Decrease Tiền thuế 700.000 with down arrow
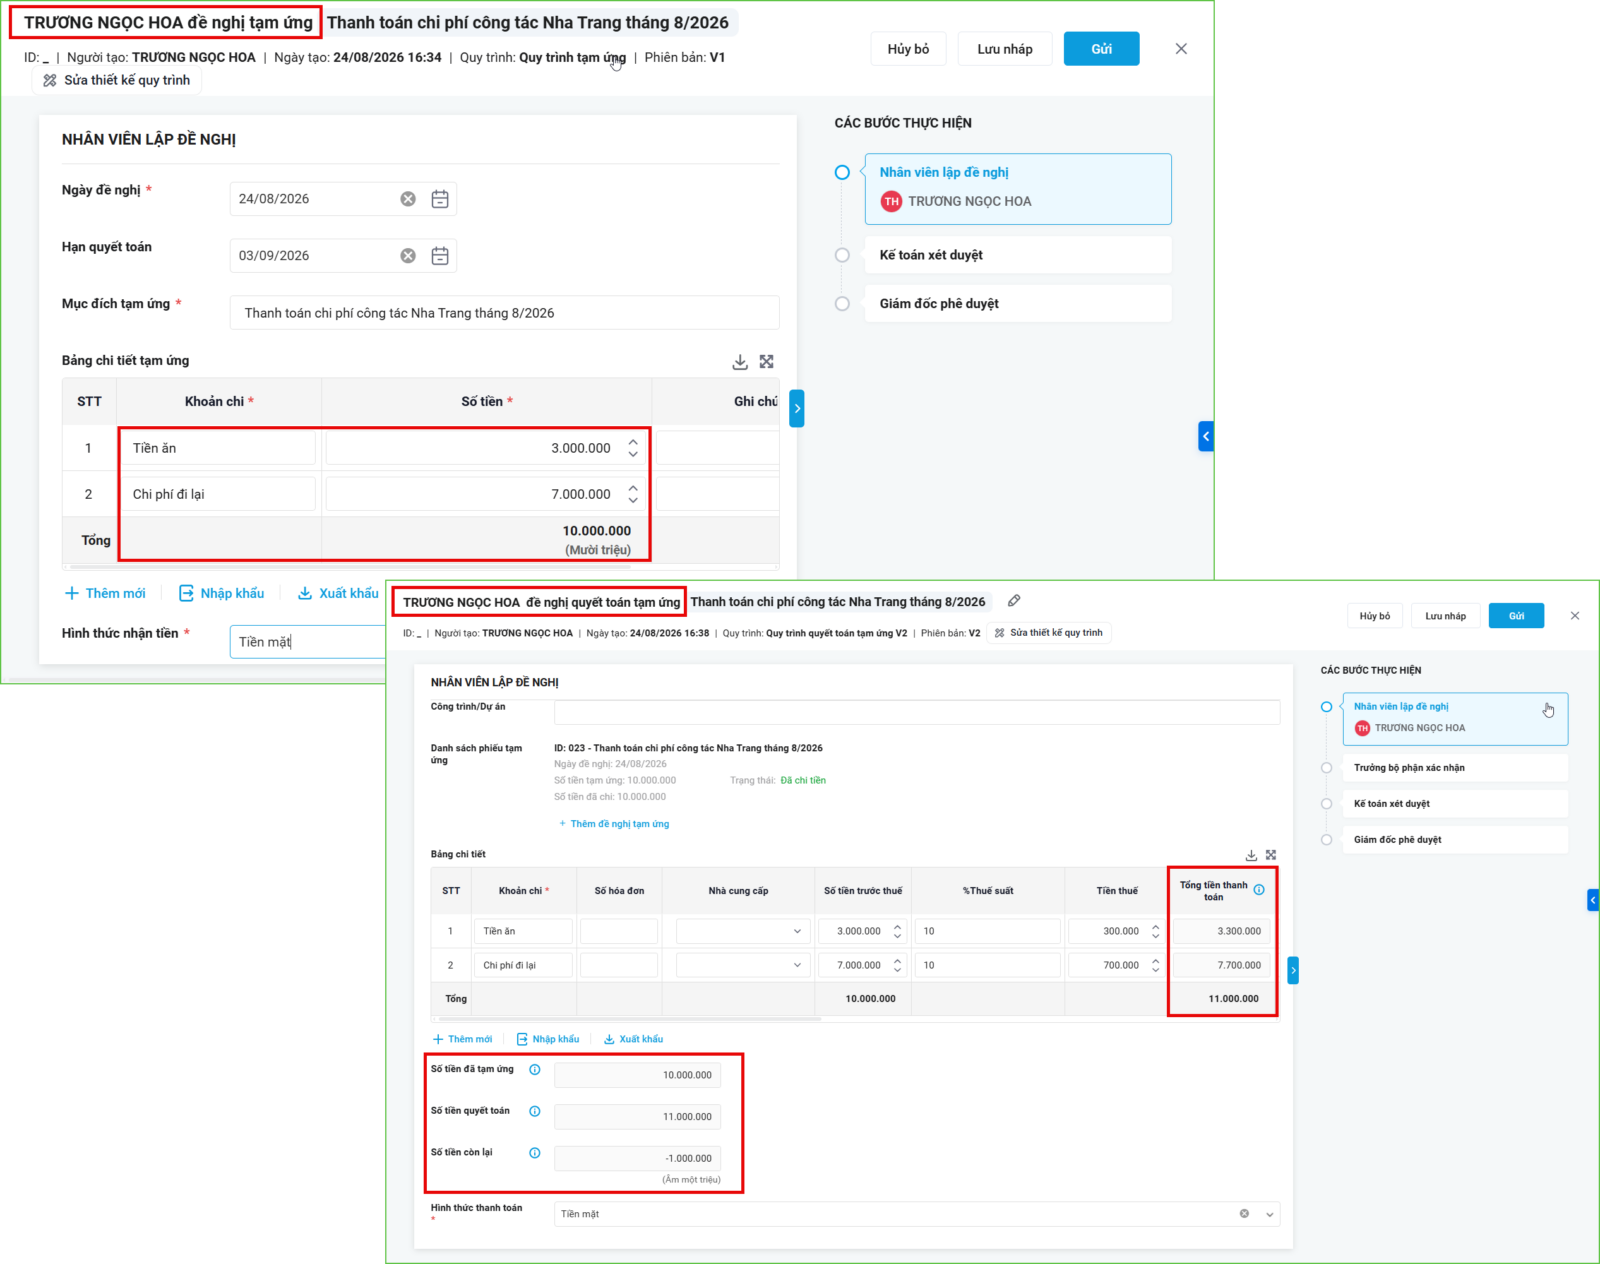Screen dimensions: 1600x1264 (x=1155, y=970)
